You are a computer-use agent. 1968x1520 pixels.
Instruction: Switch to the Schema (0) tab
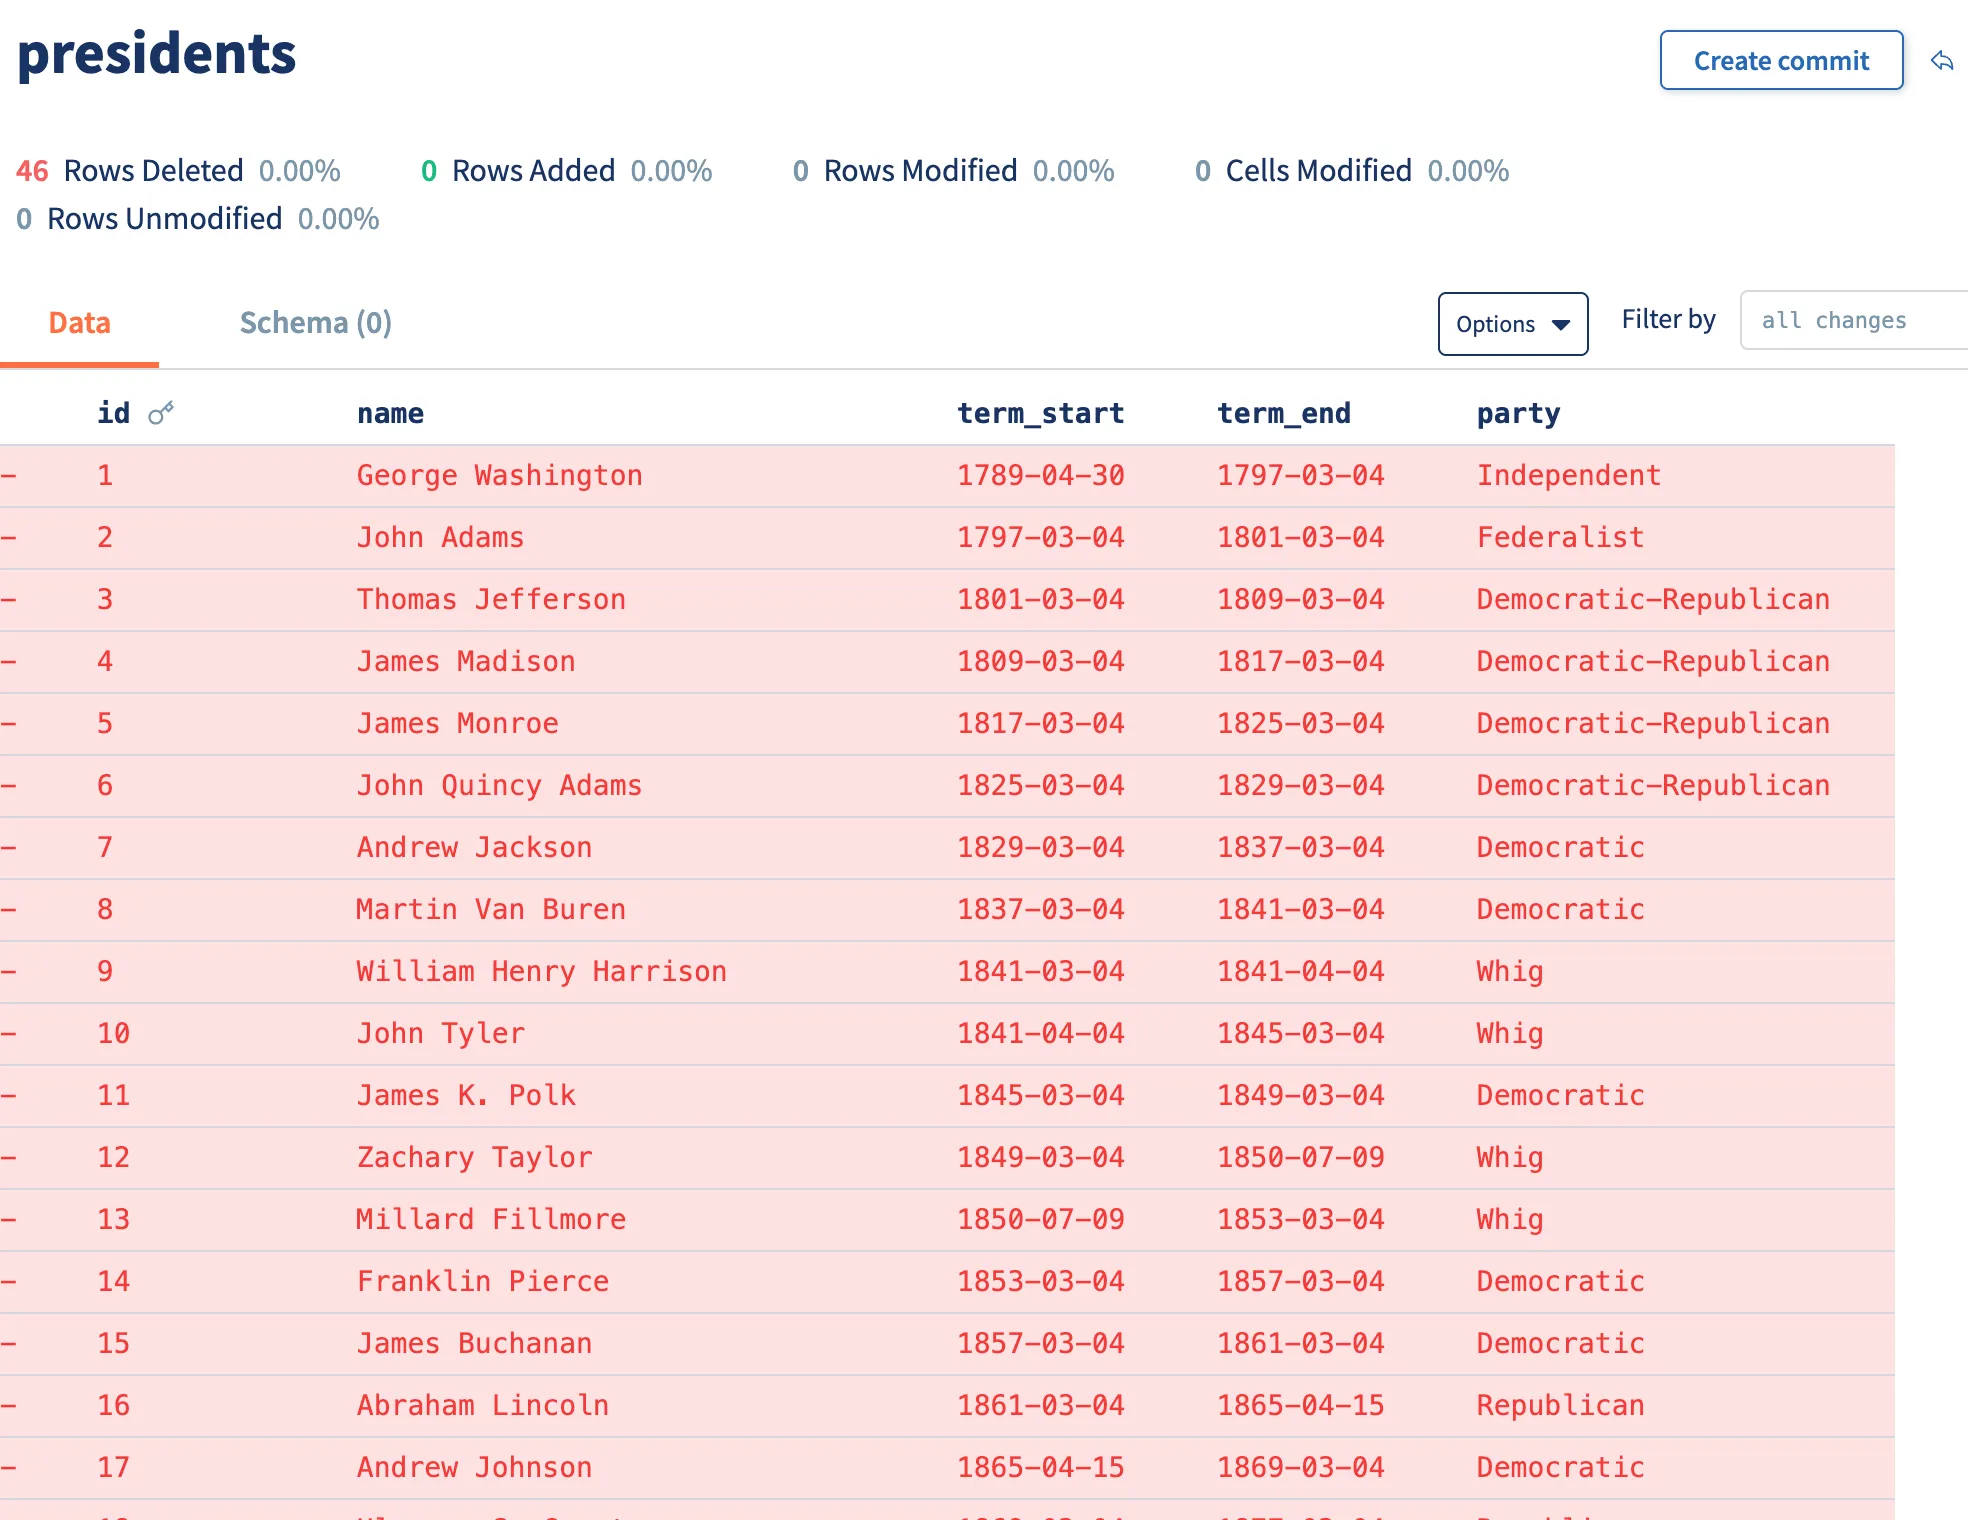(x=314, y=322)
